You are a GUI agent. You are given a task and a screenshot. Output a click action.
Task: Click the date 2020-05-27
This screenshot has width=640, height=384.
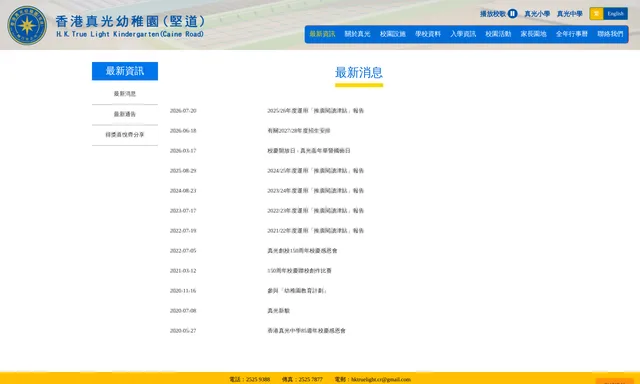[183, 331]
